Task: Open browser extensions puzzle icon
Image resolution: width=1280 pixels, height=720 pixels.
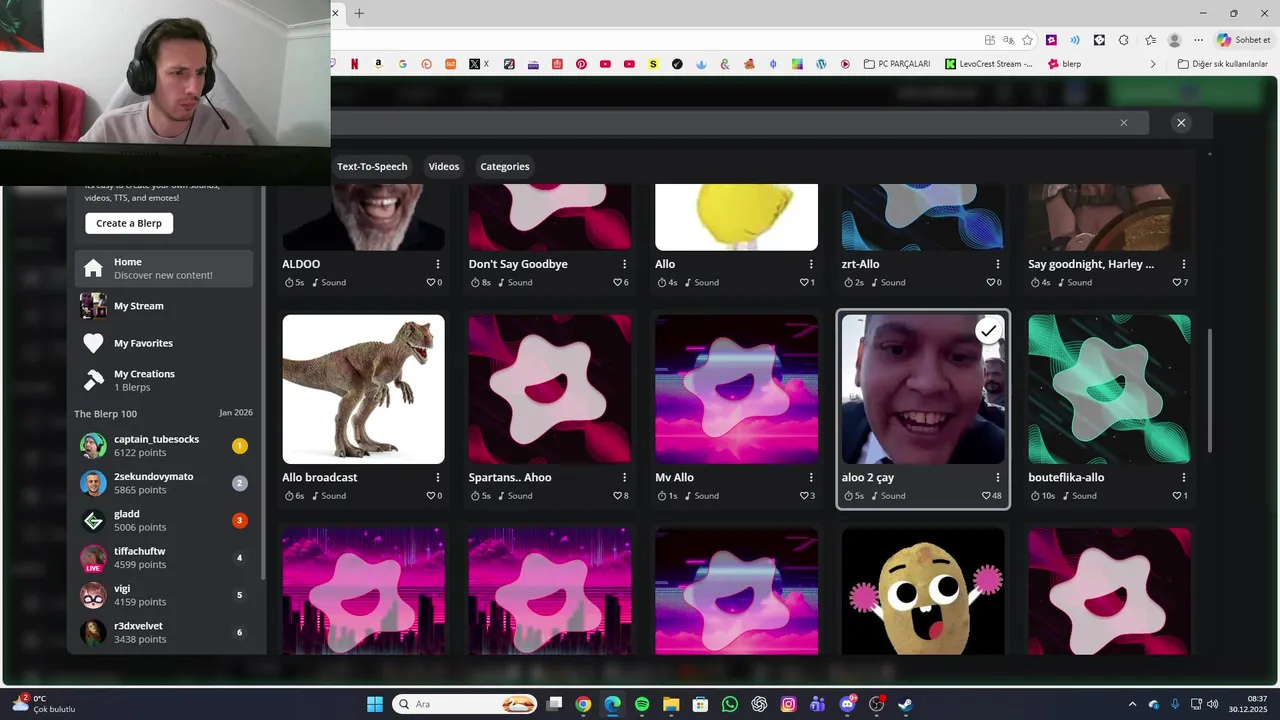Action: [x=1123, y=40]
